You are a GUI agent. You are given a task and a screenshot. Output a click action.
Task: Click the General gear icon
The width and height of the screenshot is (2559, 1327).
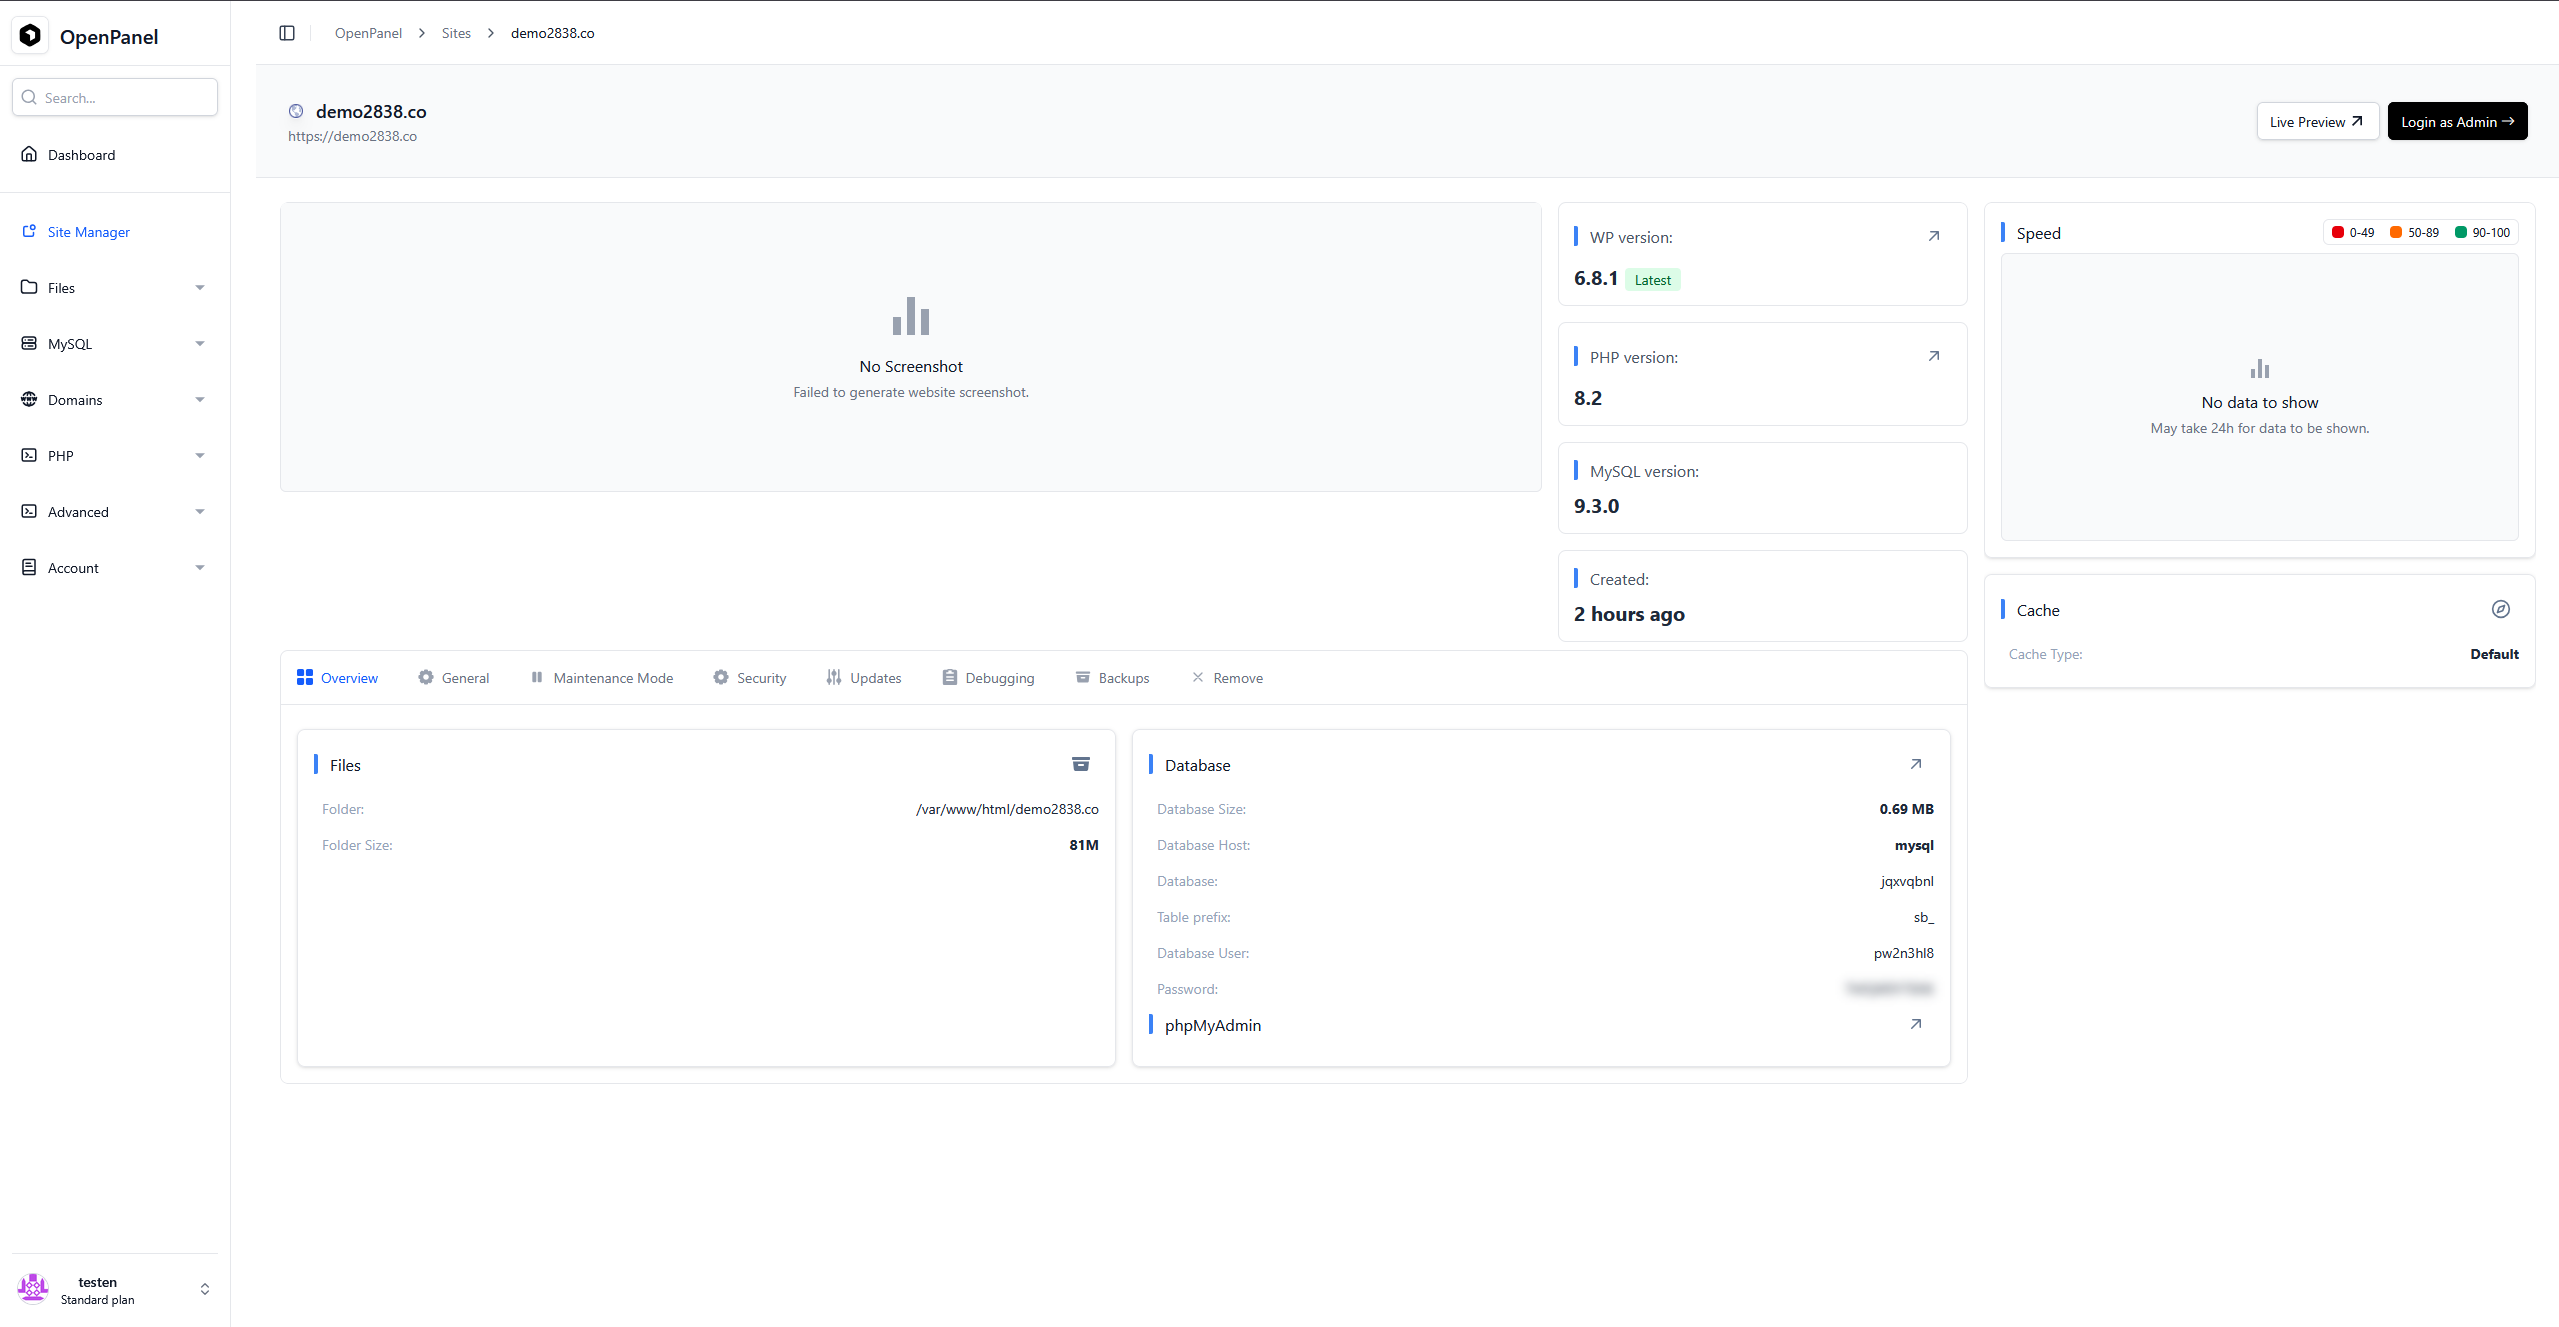click(426, 677)
